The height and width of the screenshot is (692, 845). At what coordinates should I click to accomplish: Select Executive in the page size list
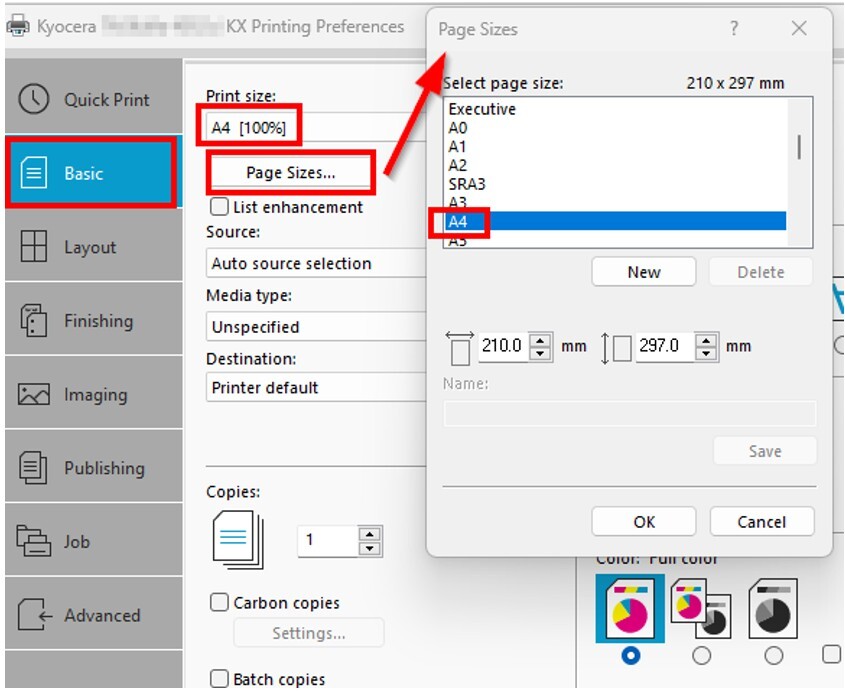coord(617,109)
